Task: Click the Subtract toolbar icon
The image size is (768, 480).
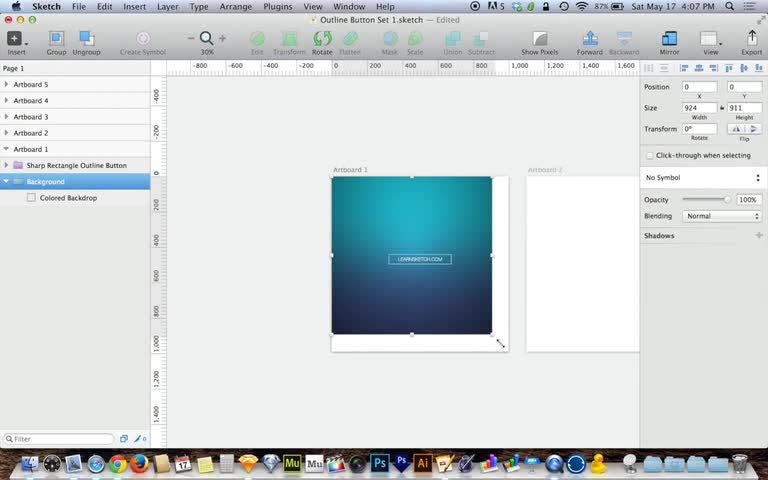Action: click(481, 38)
